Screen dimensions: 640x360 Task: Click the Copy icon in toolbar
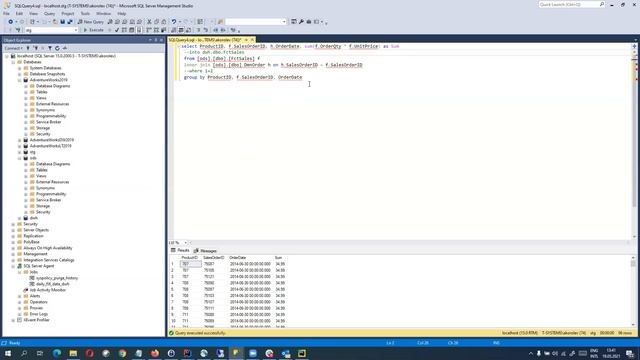click(x=156, y=22)
